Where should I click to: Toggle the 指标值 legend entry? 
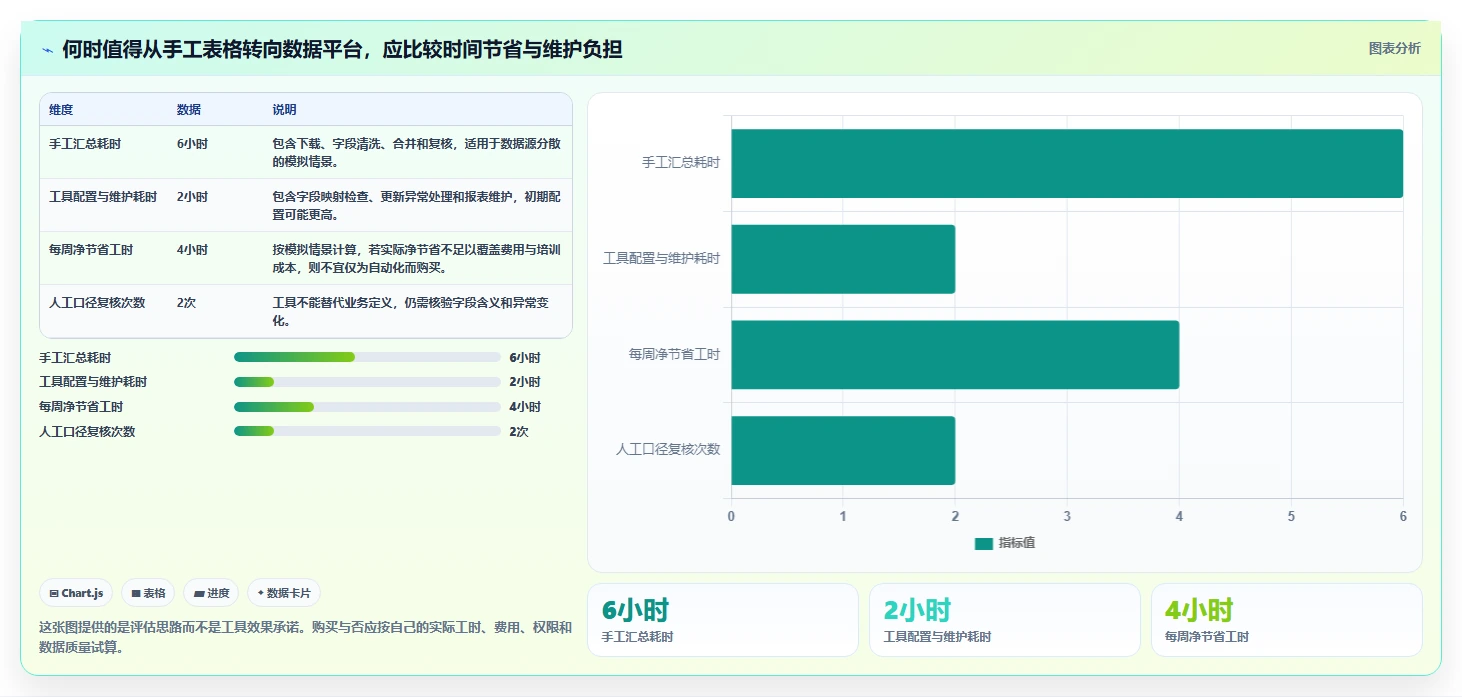coord(1005,543)
